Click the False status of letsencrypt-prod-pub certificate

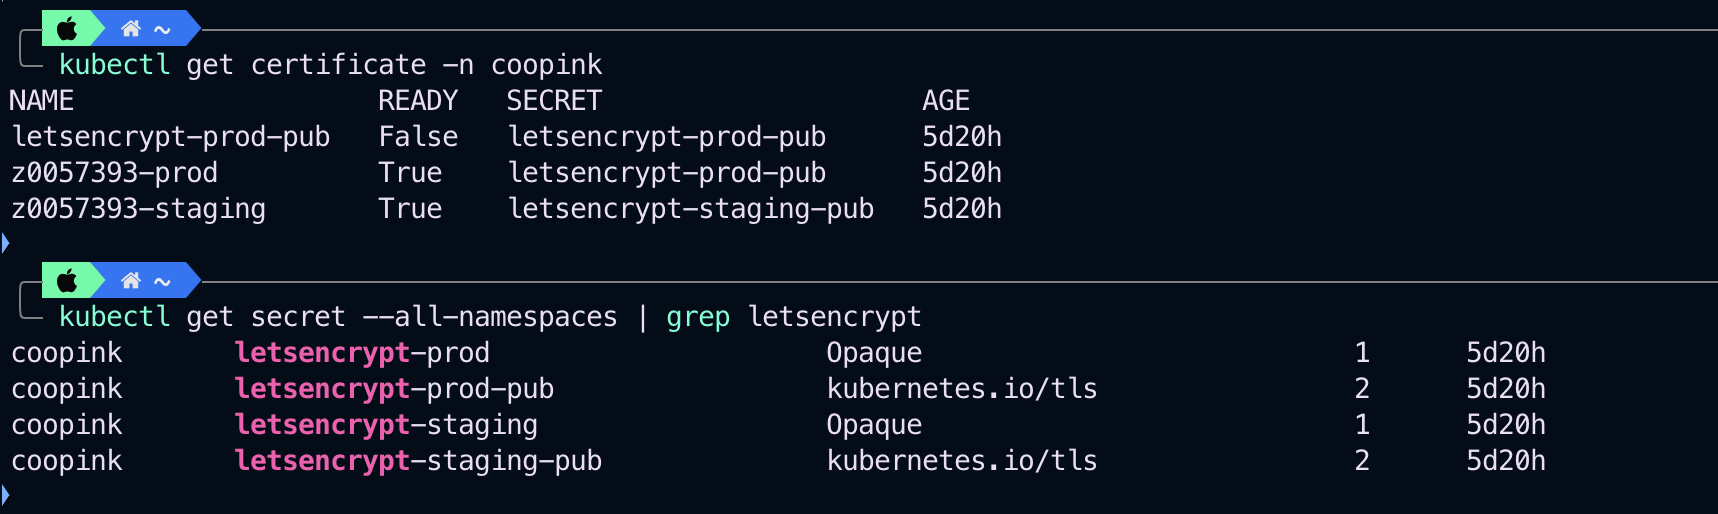pos(417,137)
